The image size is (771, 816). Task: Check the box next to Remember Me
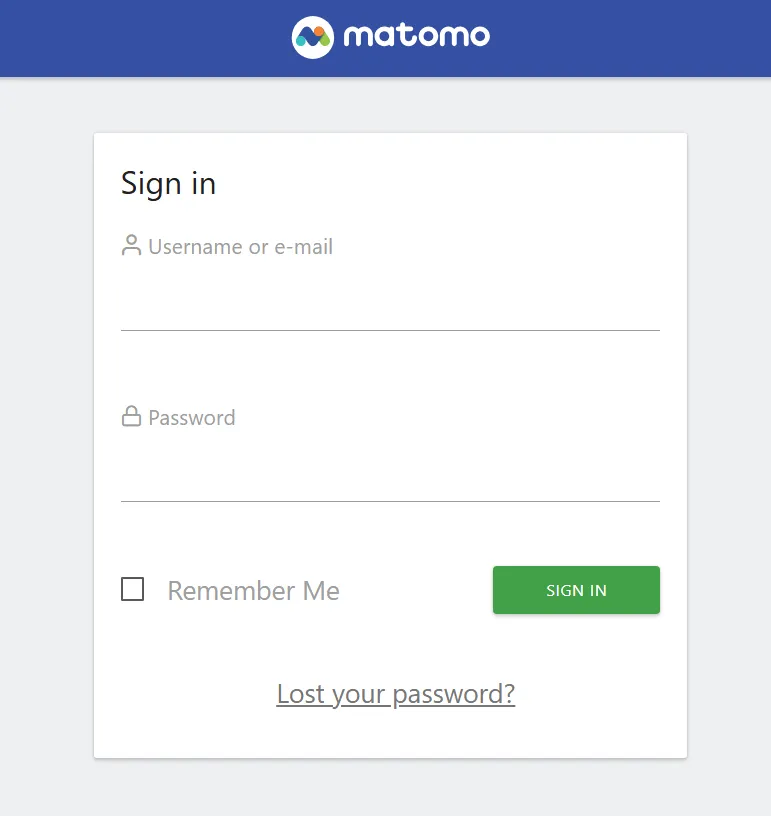132,590
